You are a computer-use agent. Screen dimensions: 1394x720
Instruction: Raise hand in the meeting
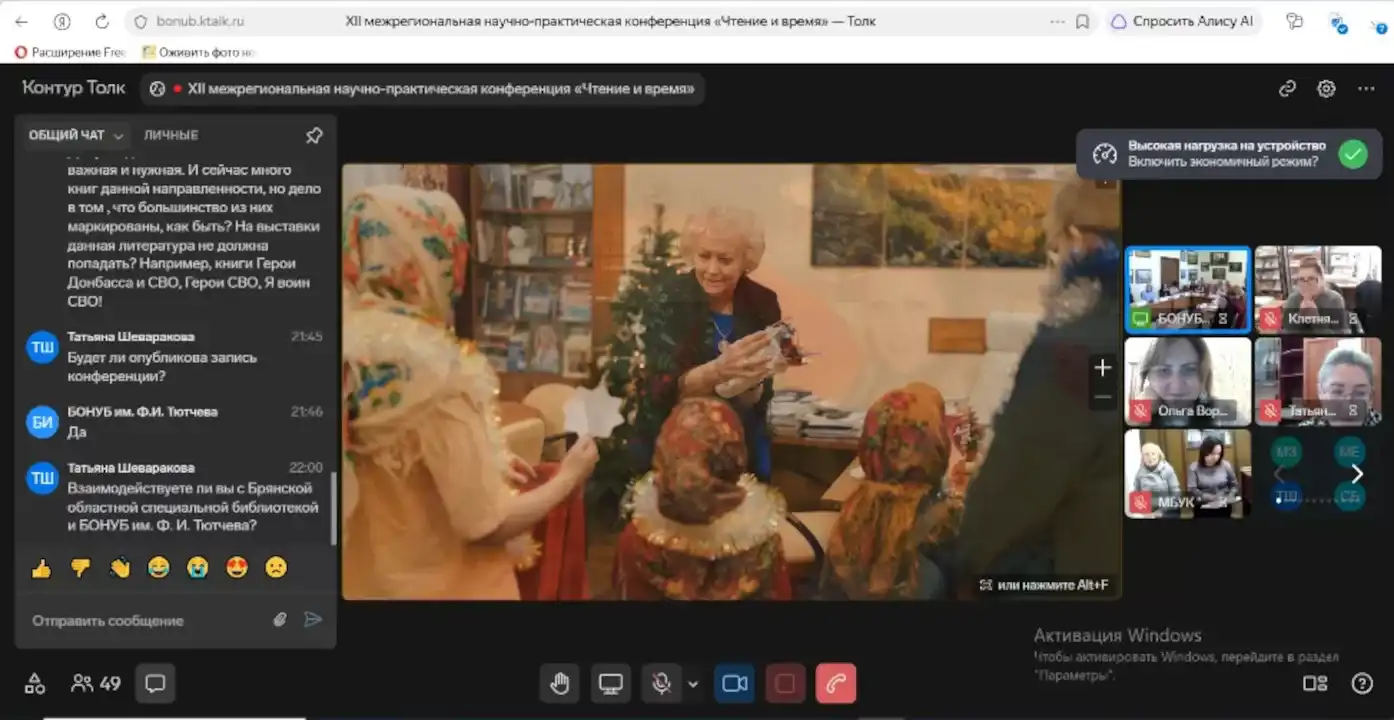click(x=560, y=684)
